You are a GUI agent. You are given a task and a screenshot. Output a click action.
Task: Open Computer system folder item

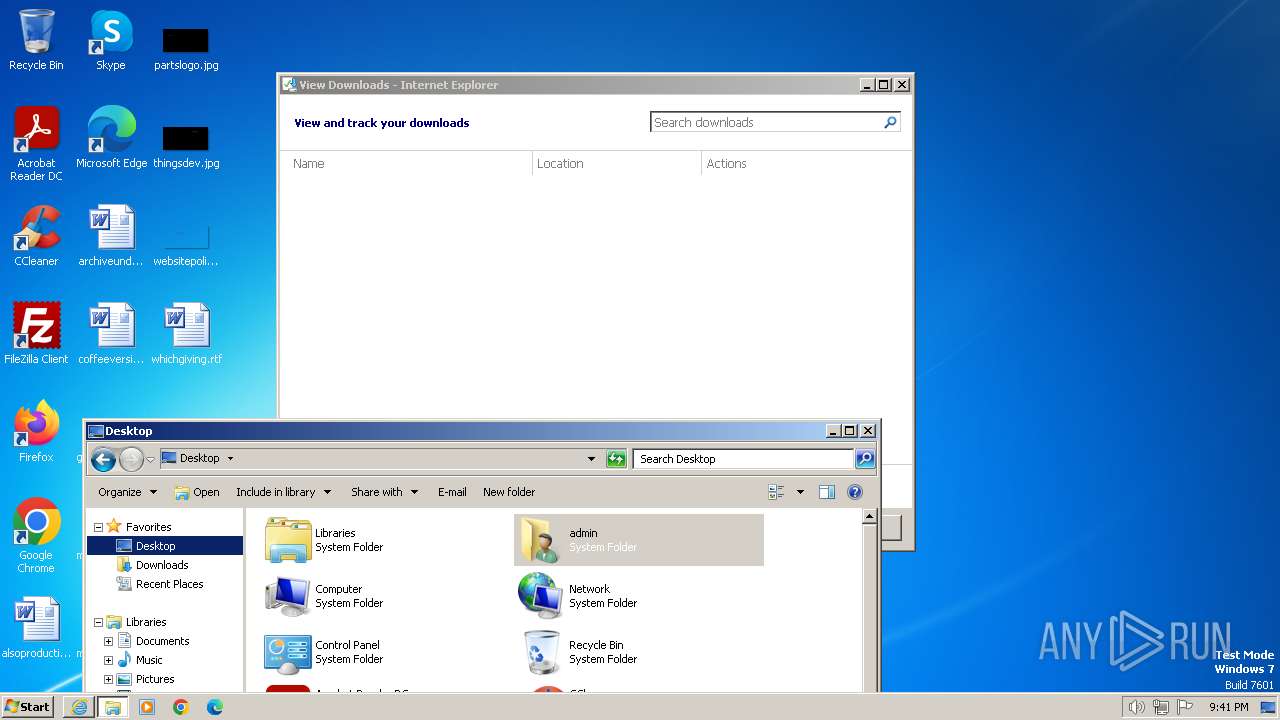(385, 596)
